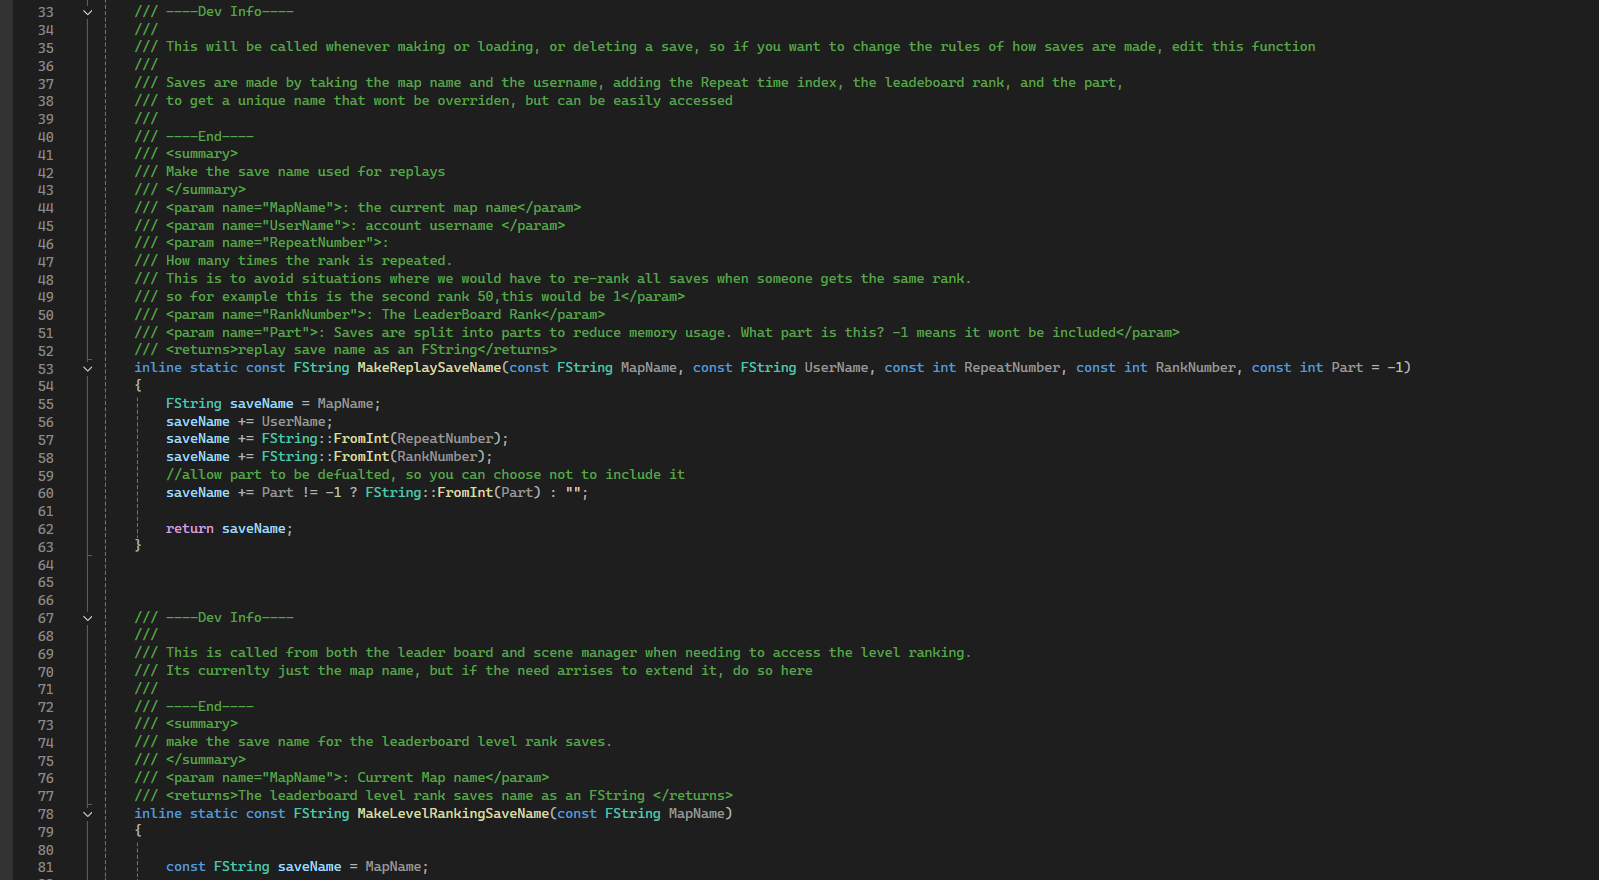
Task: Click the return keyword on line 62
Action: pyautogui.click(x=190, y=529)
